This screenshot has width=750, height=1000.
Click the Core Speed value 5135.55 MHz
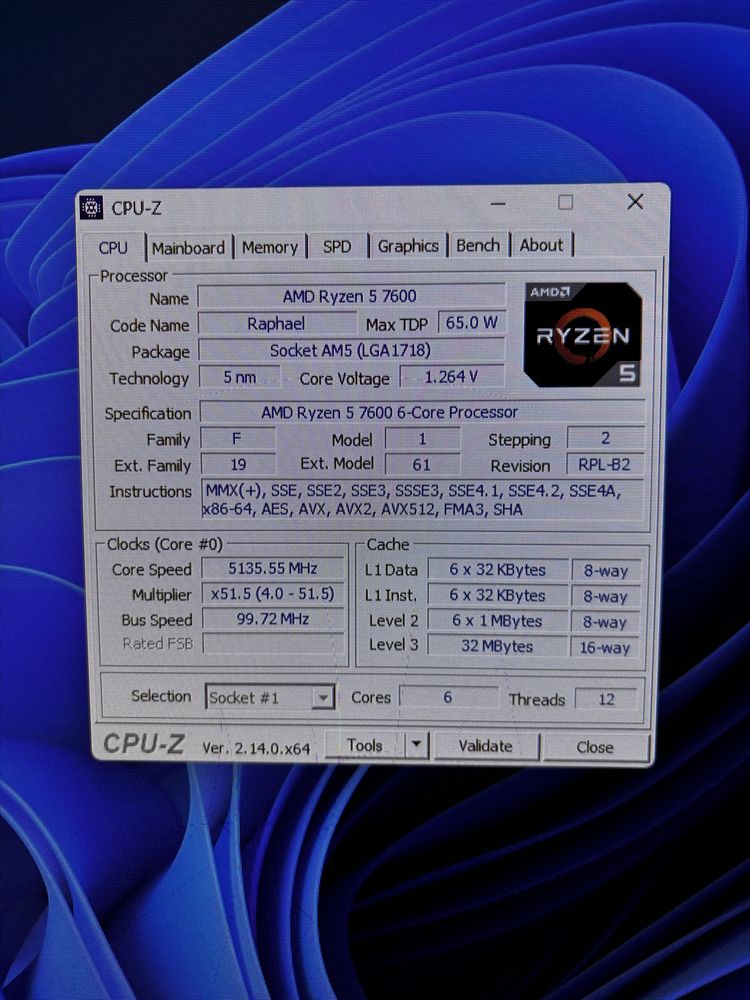pos(273,568)
